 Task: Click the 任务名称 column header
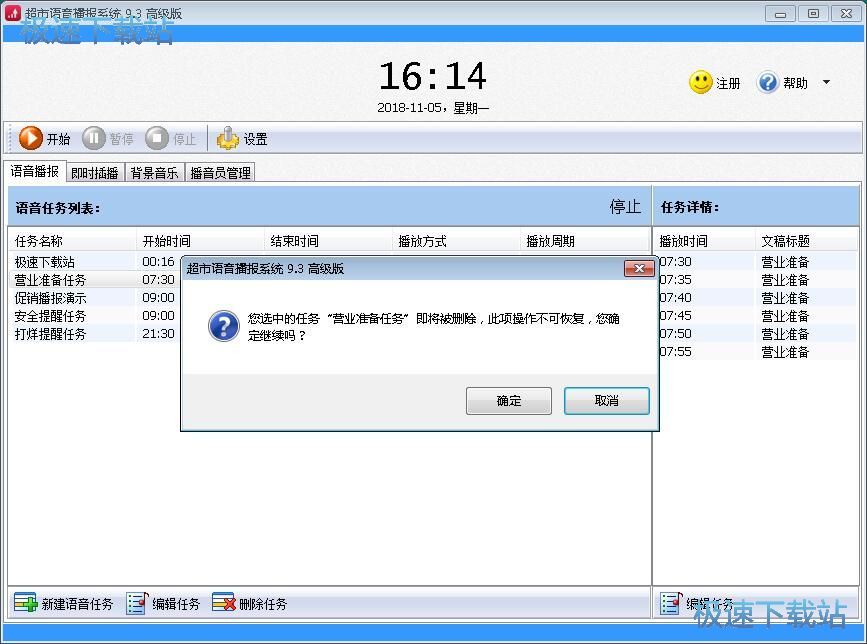pos(72,241)
